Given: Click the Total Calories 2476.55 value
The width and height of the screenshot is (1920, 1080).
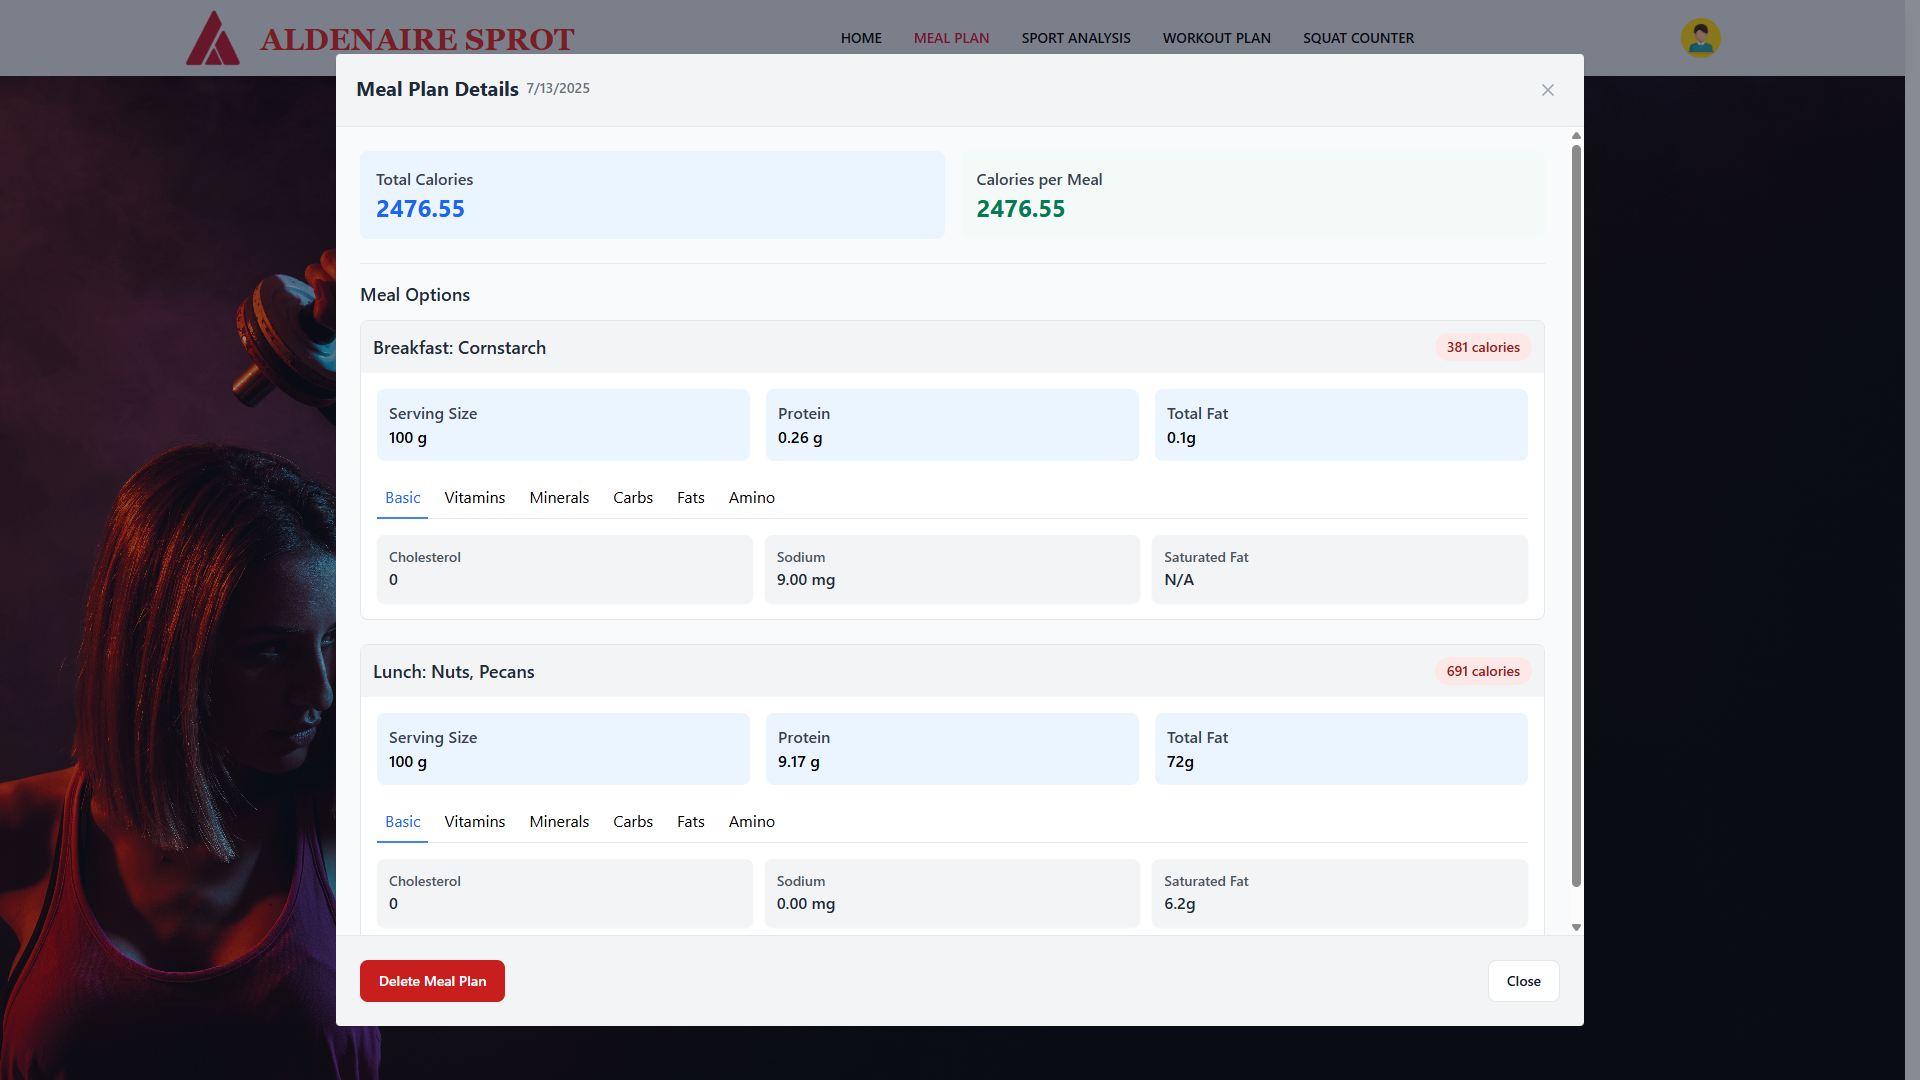Looking at the screenshot, I should point(420,209).
